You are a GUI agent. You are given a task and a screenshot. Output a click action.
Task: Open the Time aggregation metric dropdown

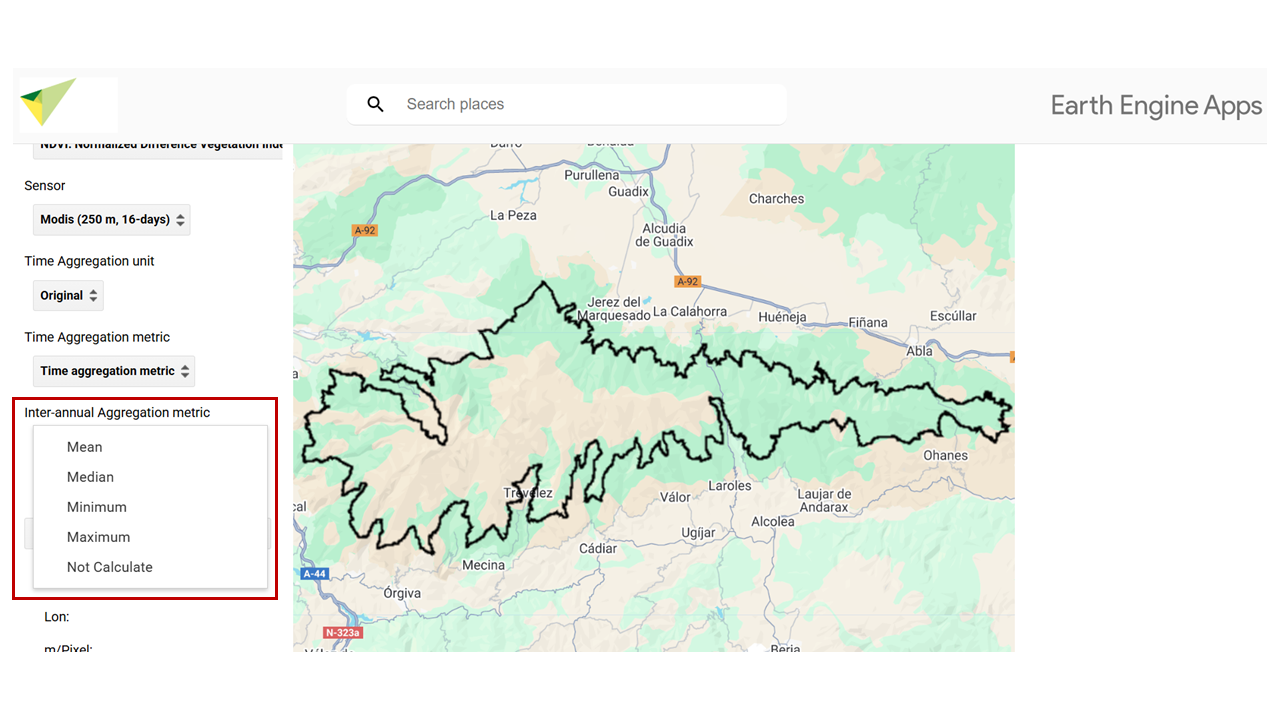pos(113,371)
